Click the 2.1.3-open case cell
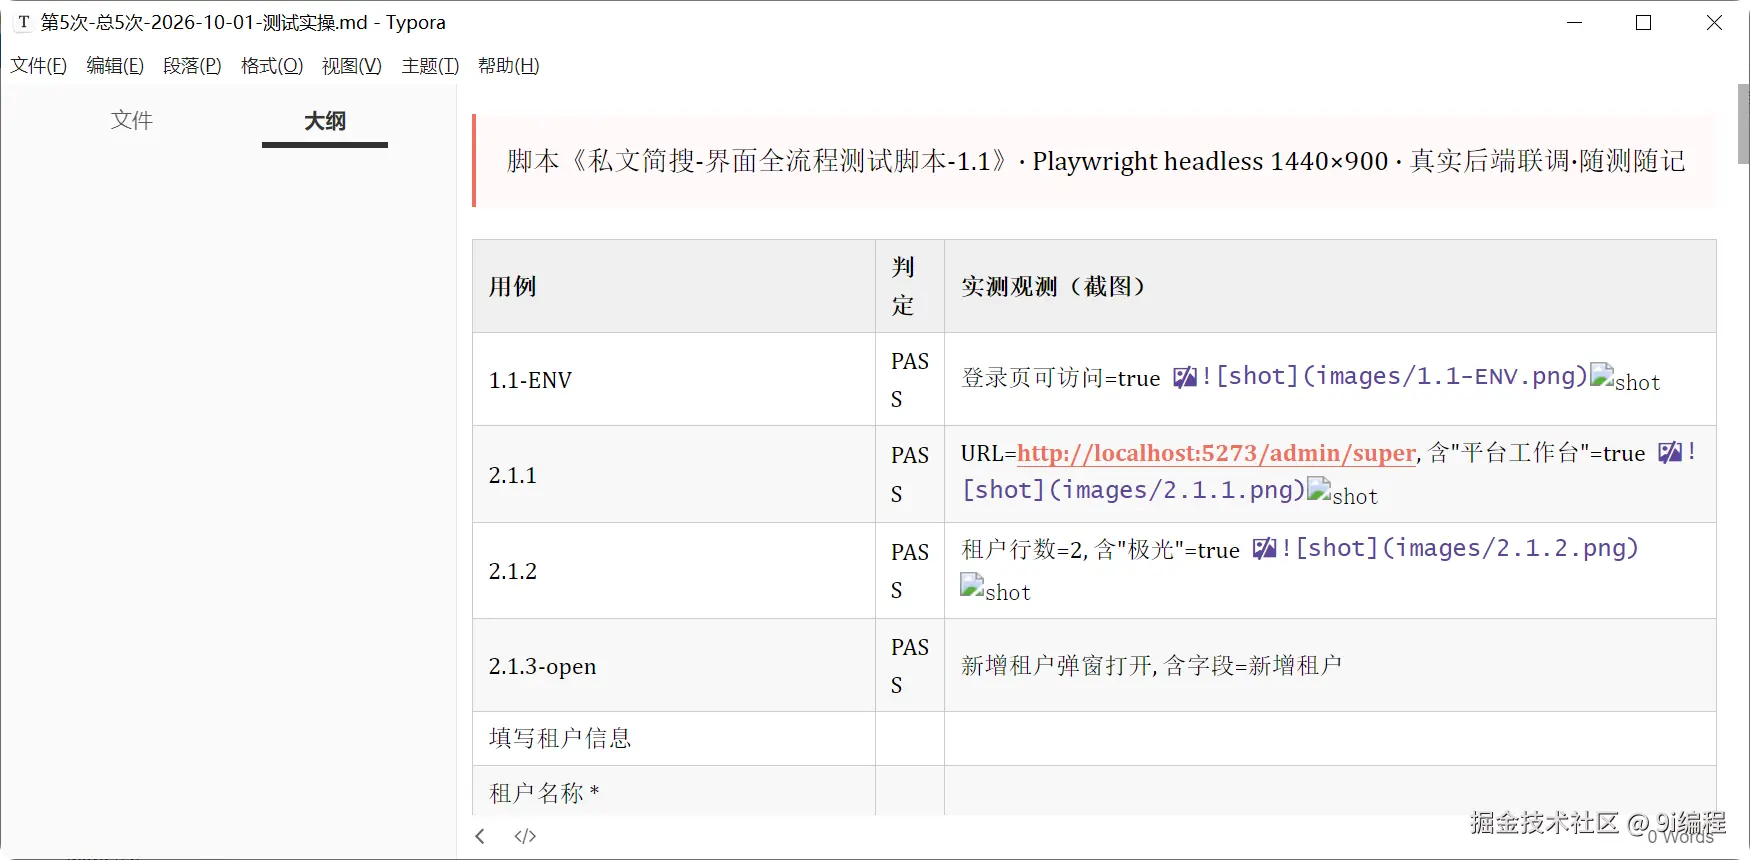Image resolution: width=1750 pixels, height=860 pixels. [674, 666]
